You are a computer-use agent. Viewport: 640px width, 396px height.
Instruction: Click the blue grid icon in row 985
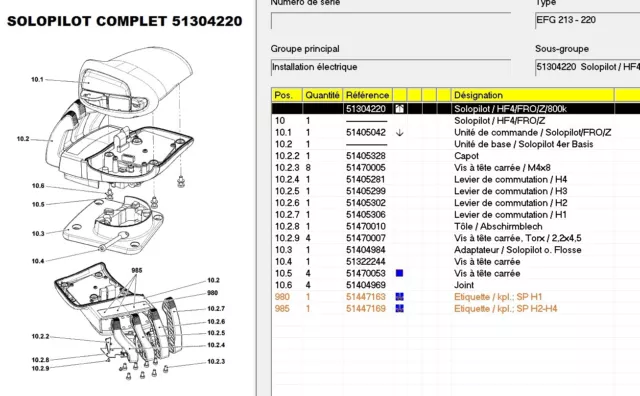[x=400, y=309]
